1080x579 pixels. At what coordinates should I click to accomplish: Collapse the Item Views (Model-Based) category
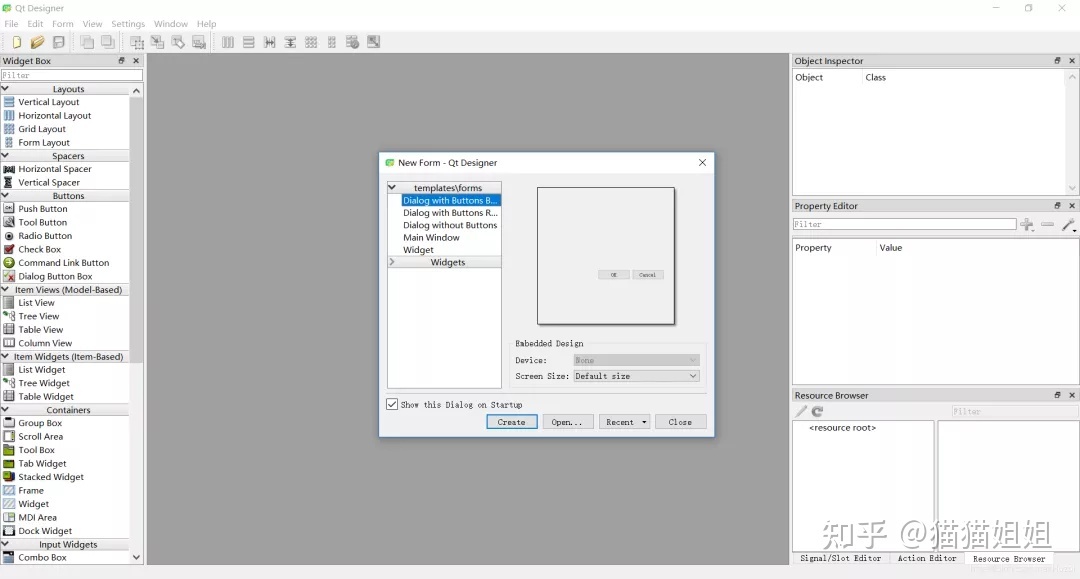6,290
